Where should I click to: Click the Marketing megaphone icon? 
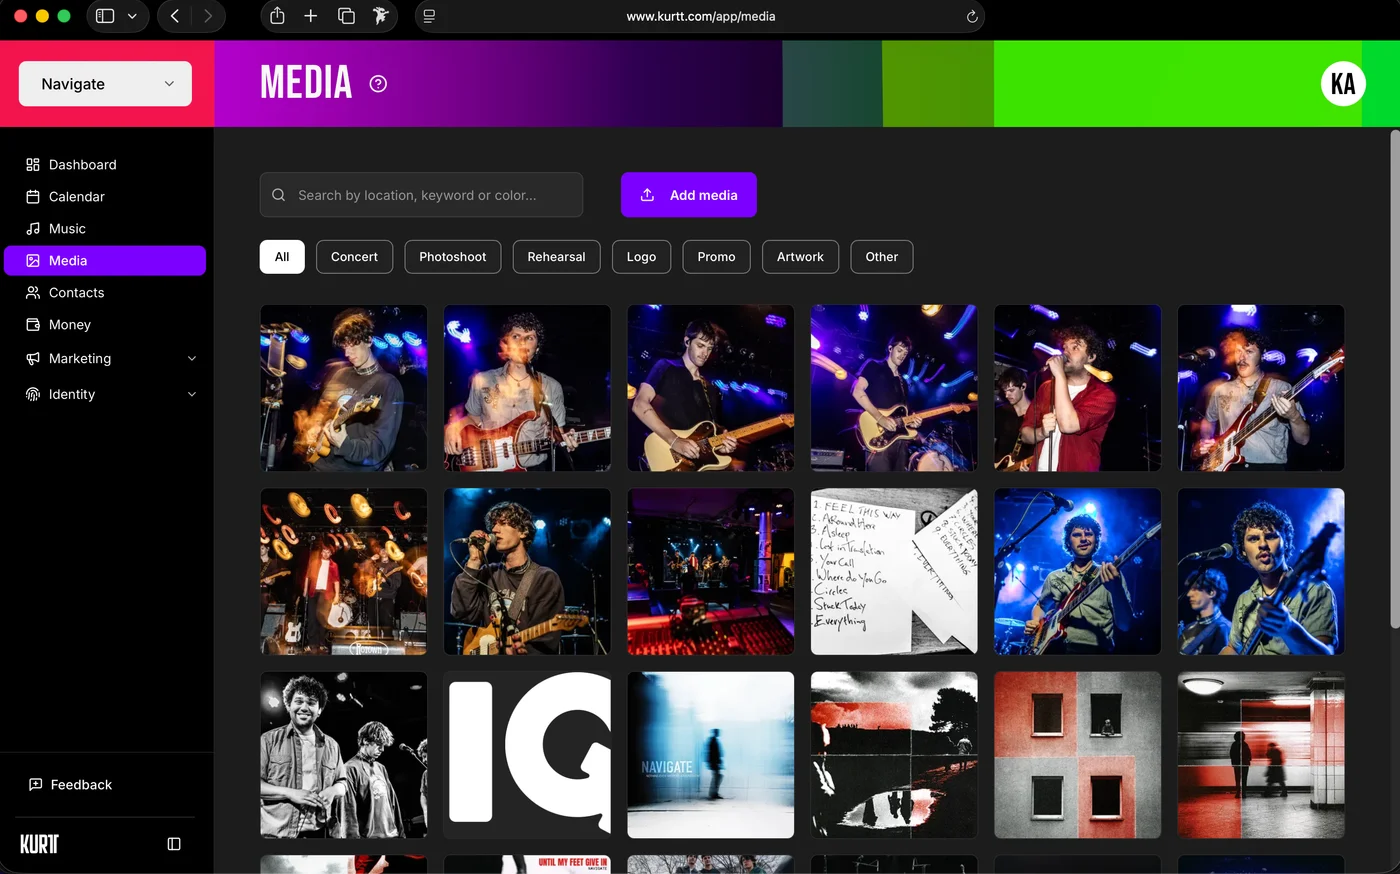(33, 359)
